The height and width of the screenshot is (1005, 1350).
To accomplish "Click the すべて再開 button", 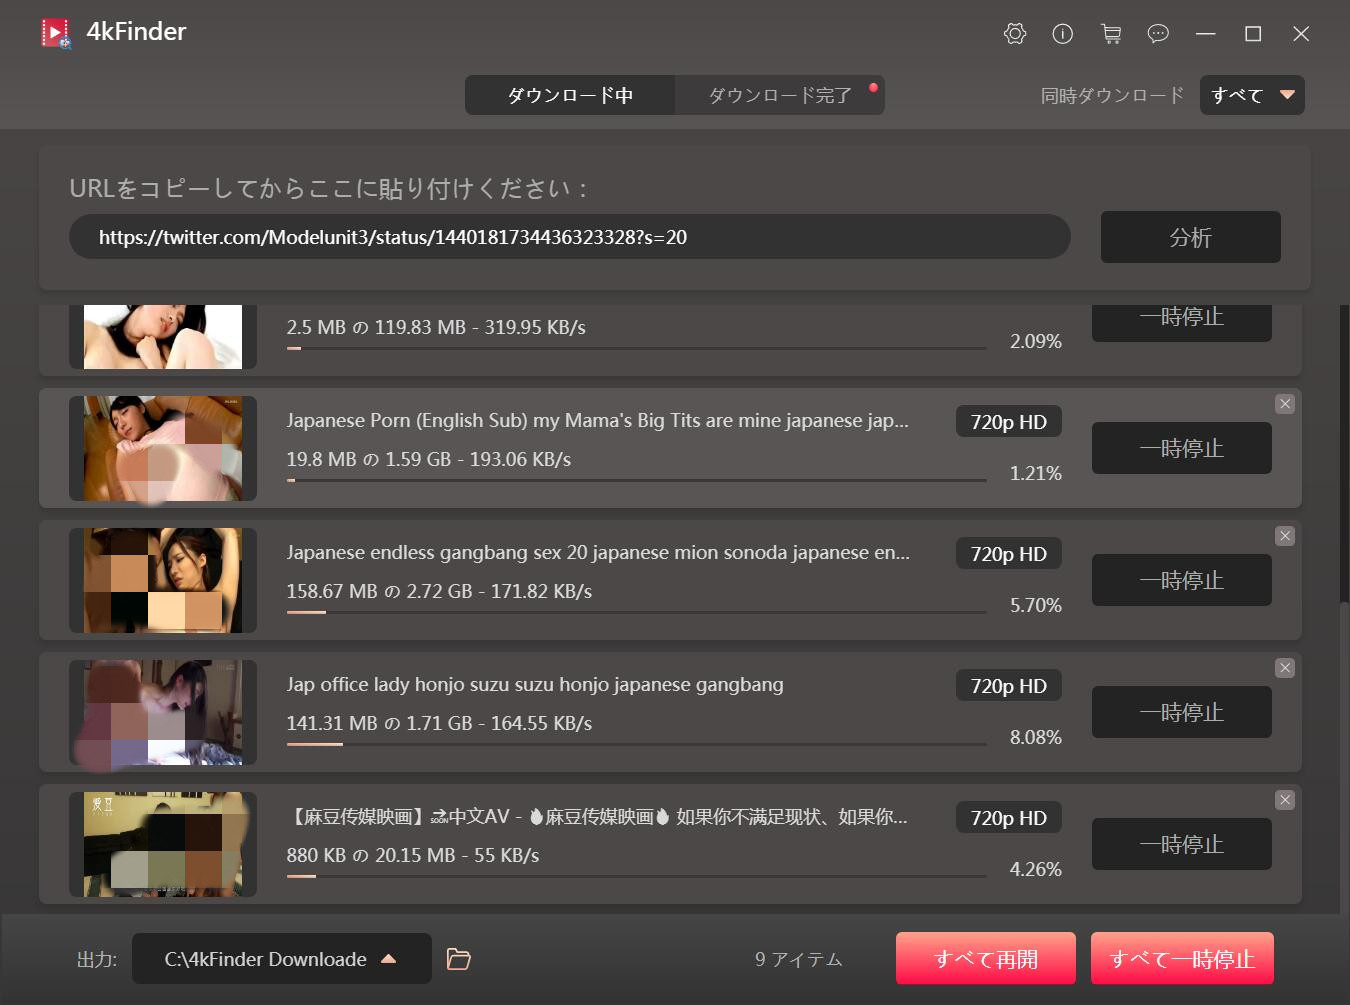I will tap(985, 959).
